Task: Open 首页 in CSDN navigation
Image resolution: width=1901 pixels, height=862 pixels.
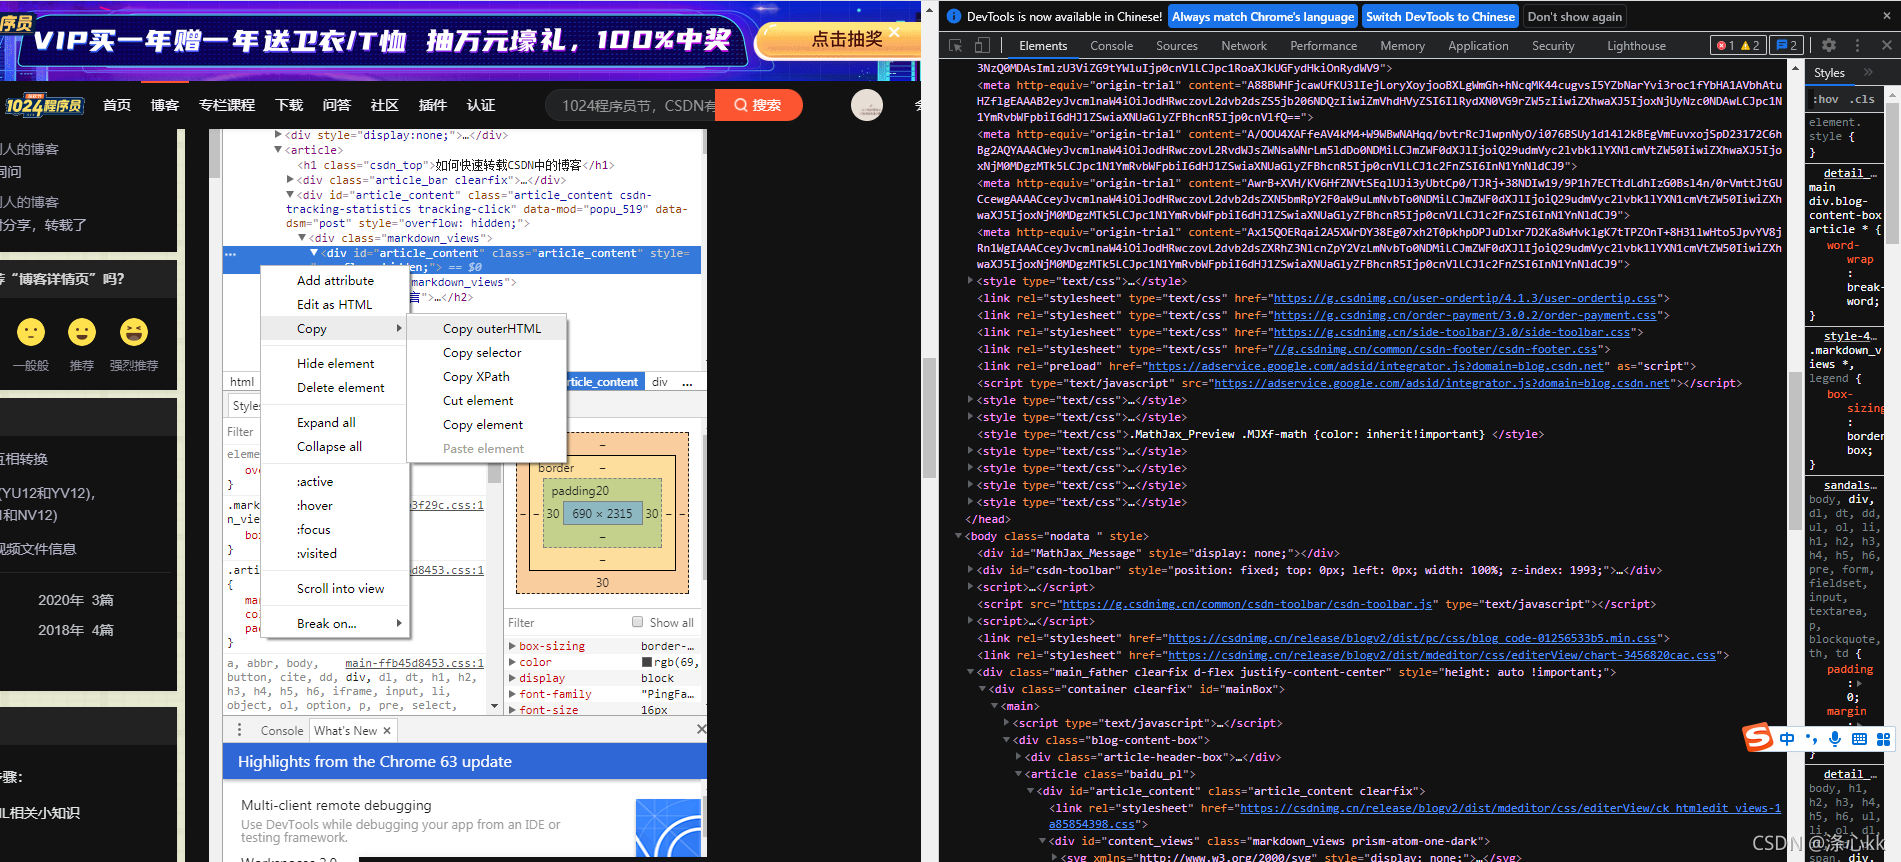Action: (117, 105)
